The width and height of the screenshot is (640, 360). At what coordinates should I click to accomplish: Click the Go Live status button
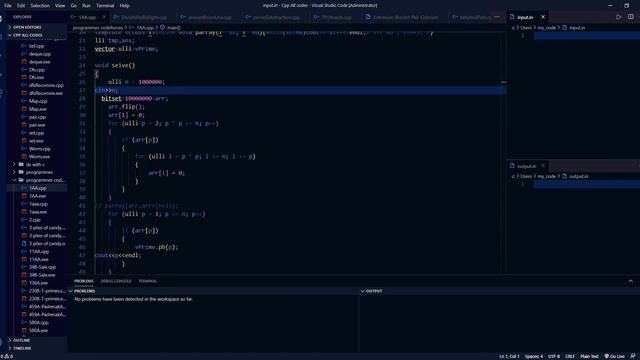615,356
